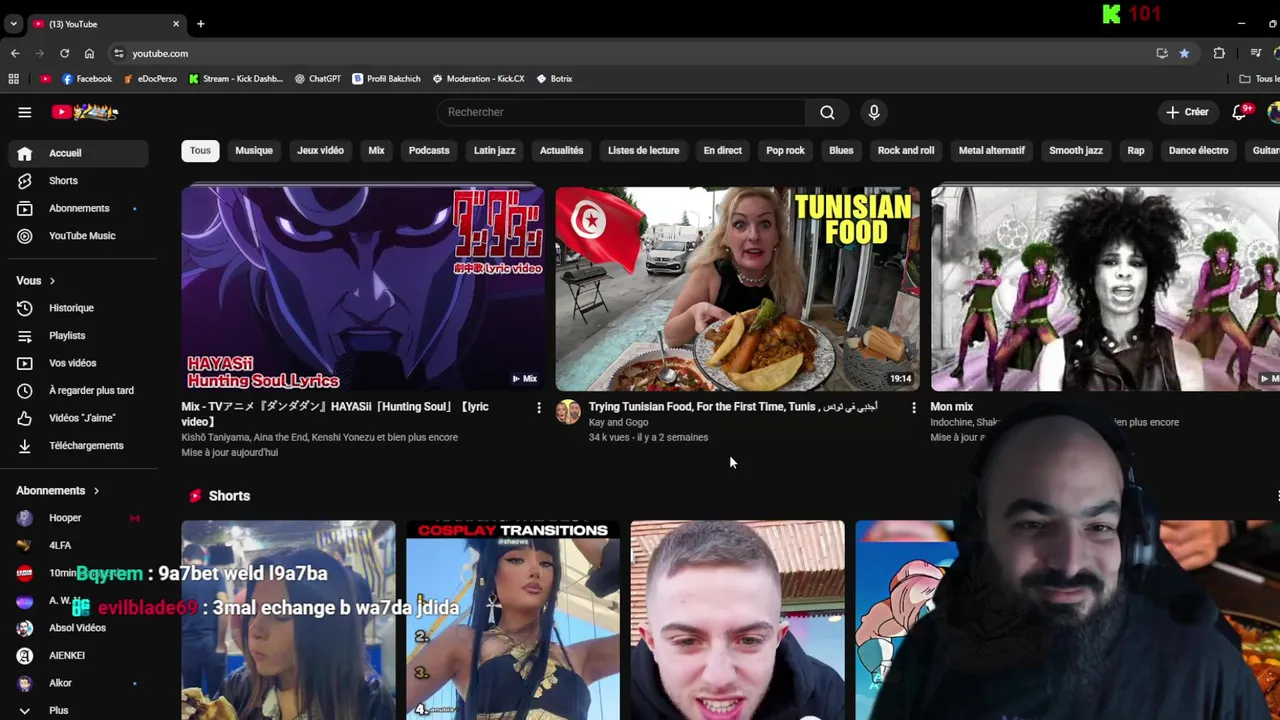Open the Facebook bookmark
Screen dimensions: 1280x720
tap(87, 78)
